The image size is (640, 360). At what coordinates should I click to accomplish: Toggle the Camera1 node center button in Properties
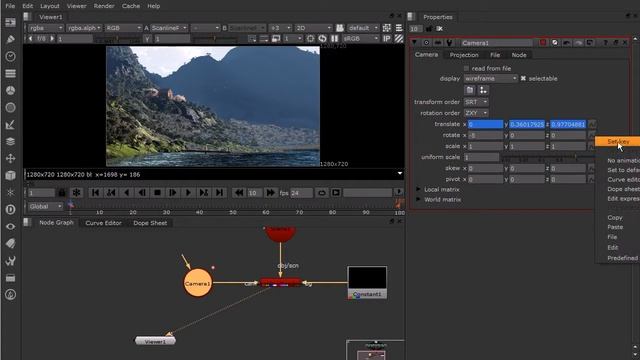pos(426,42)
